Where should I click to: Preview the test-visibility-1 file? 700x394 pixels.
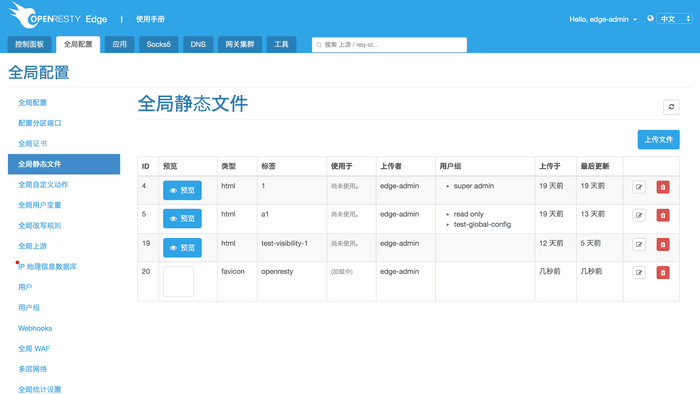click(x=182, y=248)
